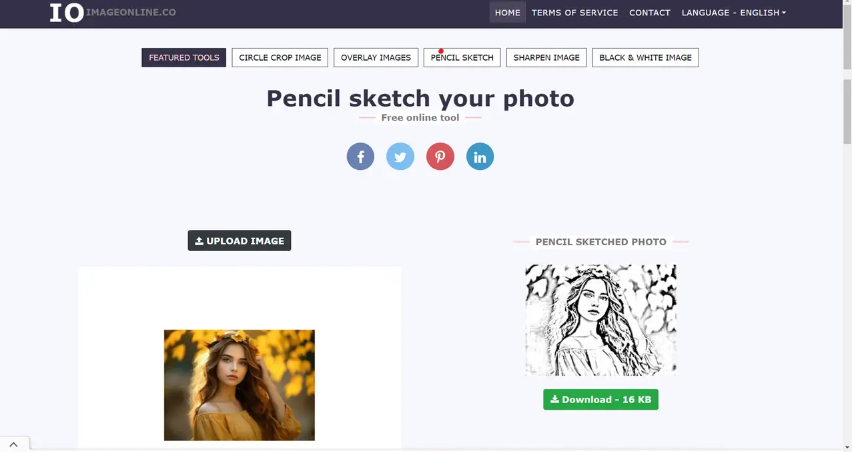The width and height of the screenshot is (852, 452).
Task: Share on Pinterest icon
Action: (440, 156)
